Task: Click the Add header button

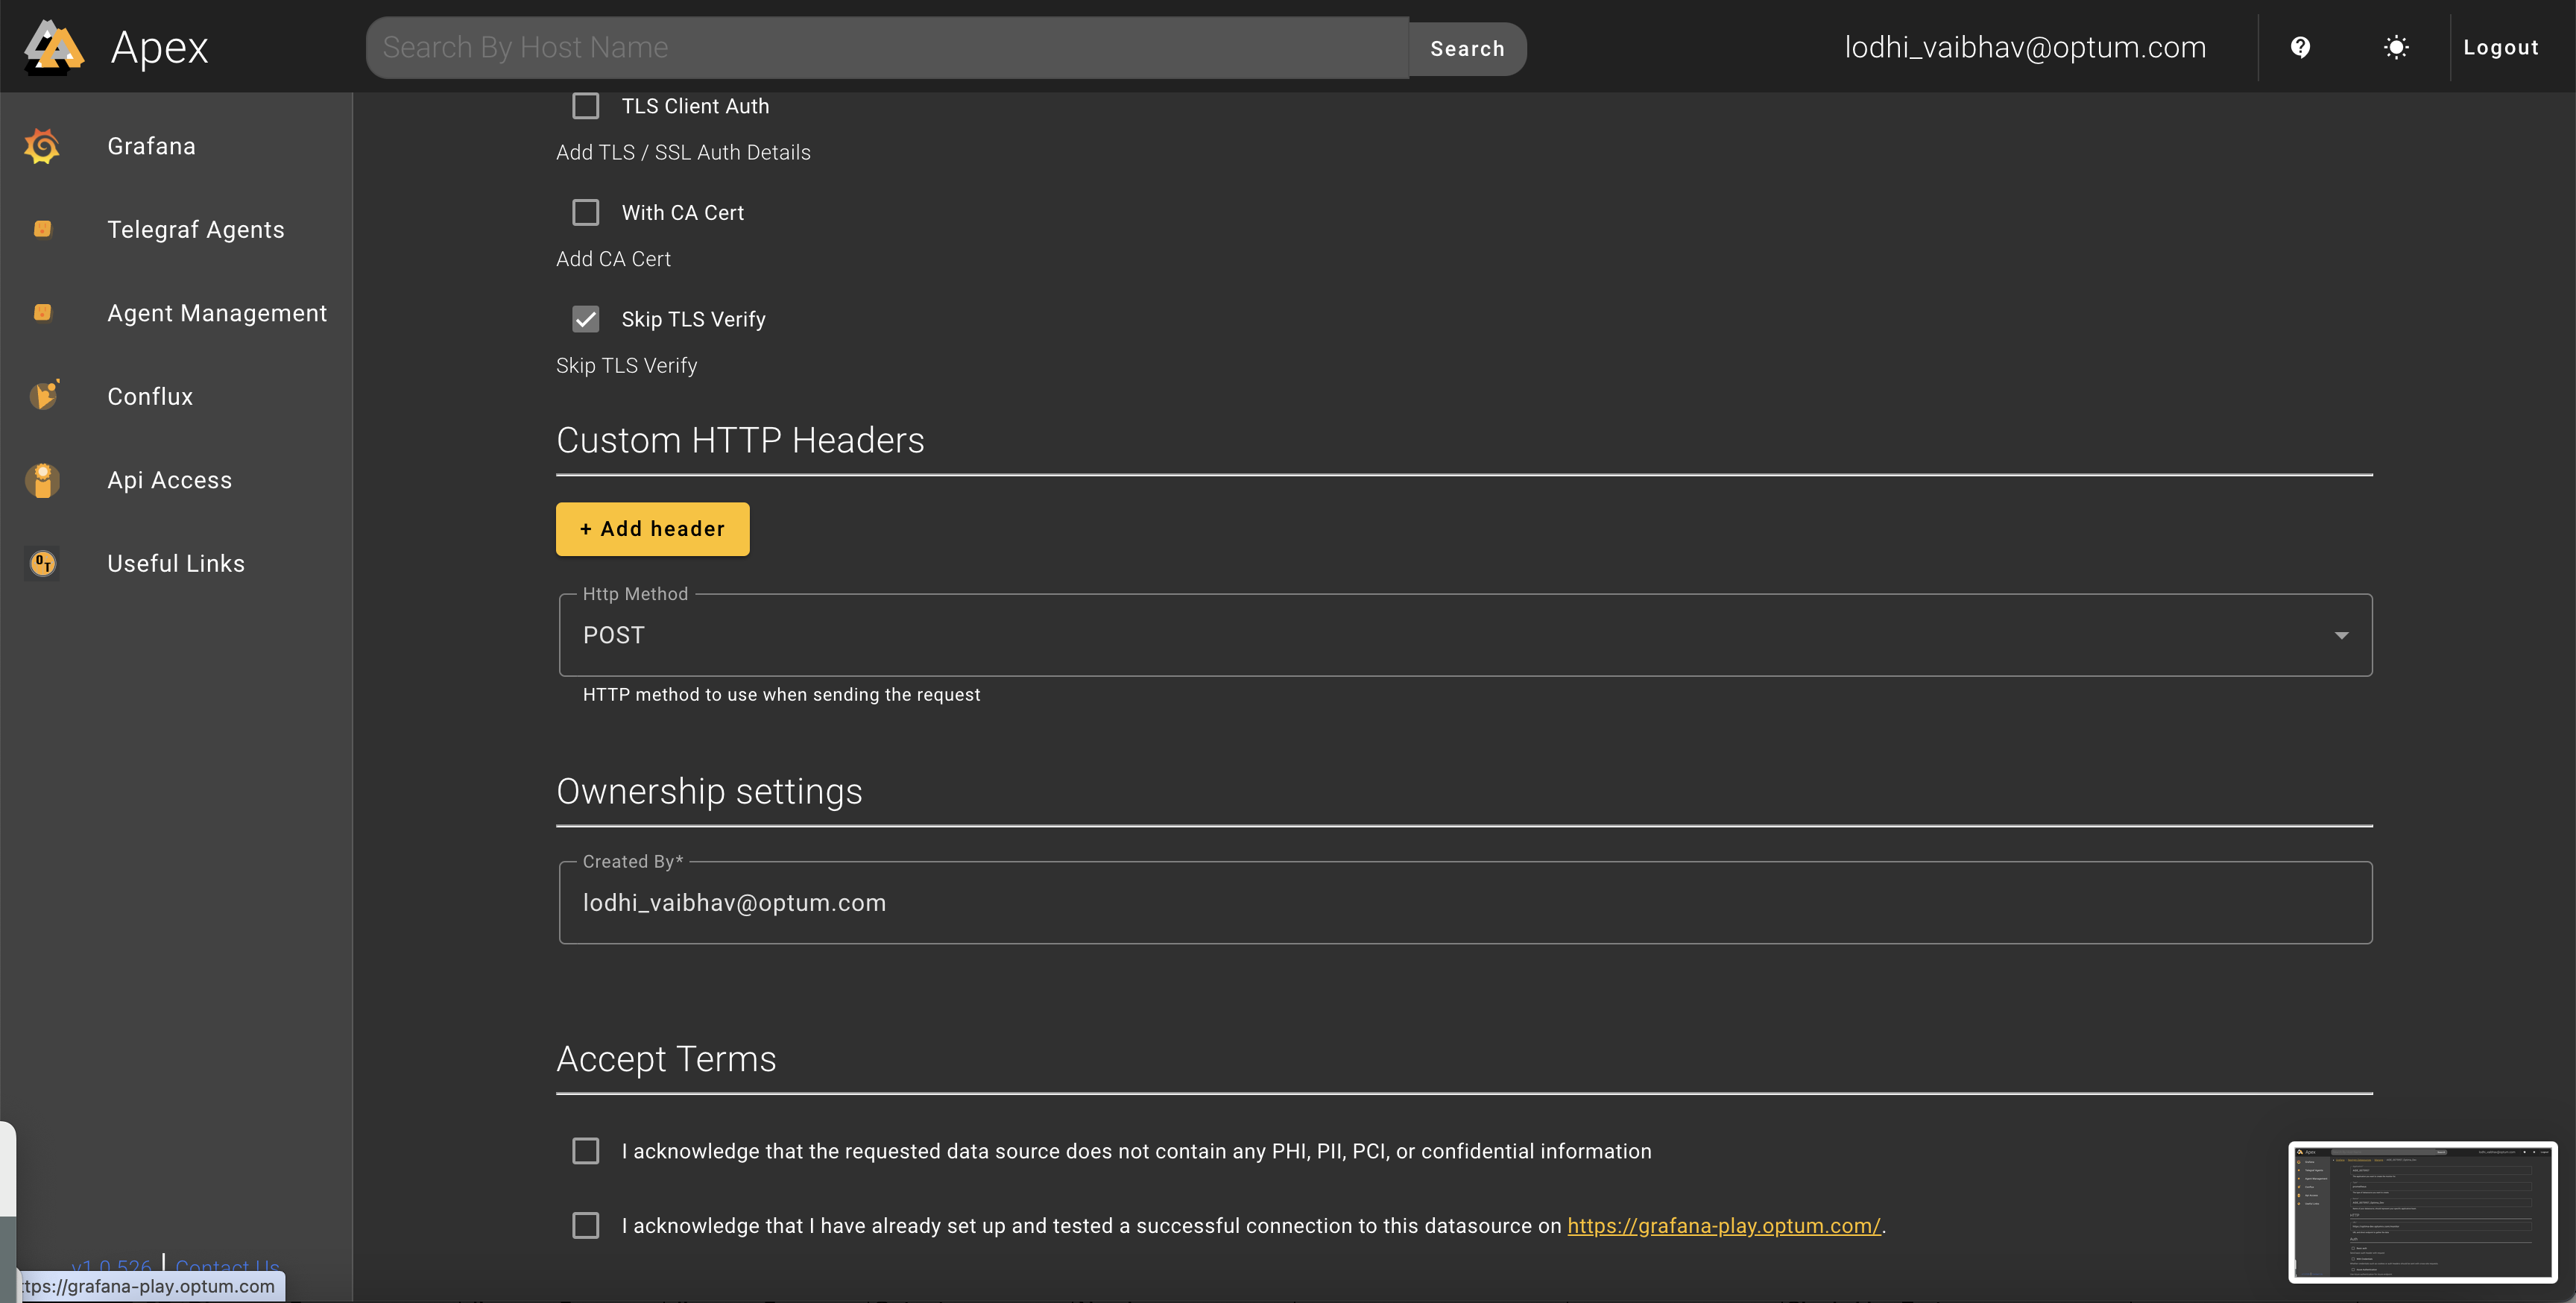Action: click(x=652, y=529)
